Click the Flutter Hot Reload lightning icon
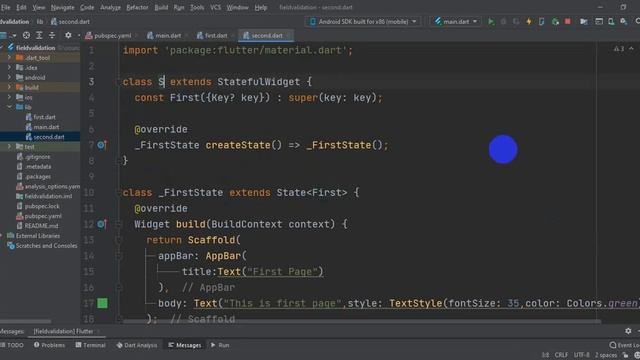This screenshot has width=640, height=360. [529, 22]
